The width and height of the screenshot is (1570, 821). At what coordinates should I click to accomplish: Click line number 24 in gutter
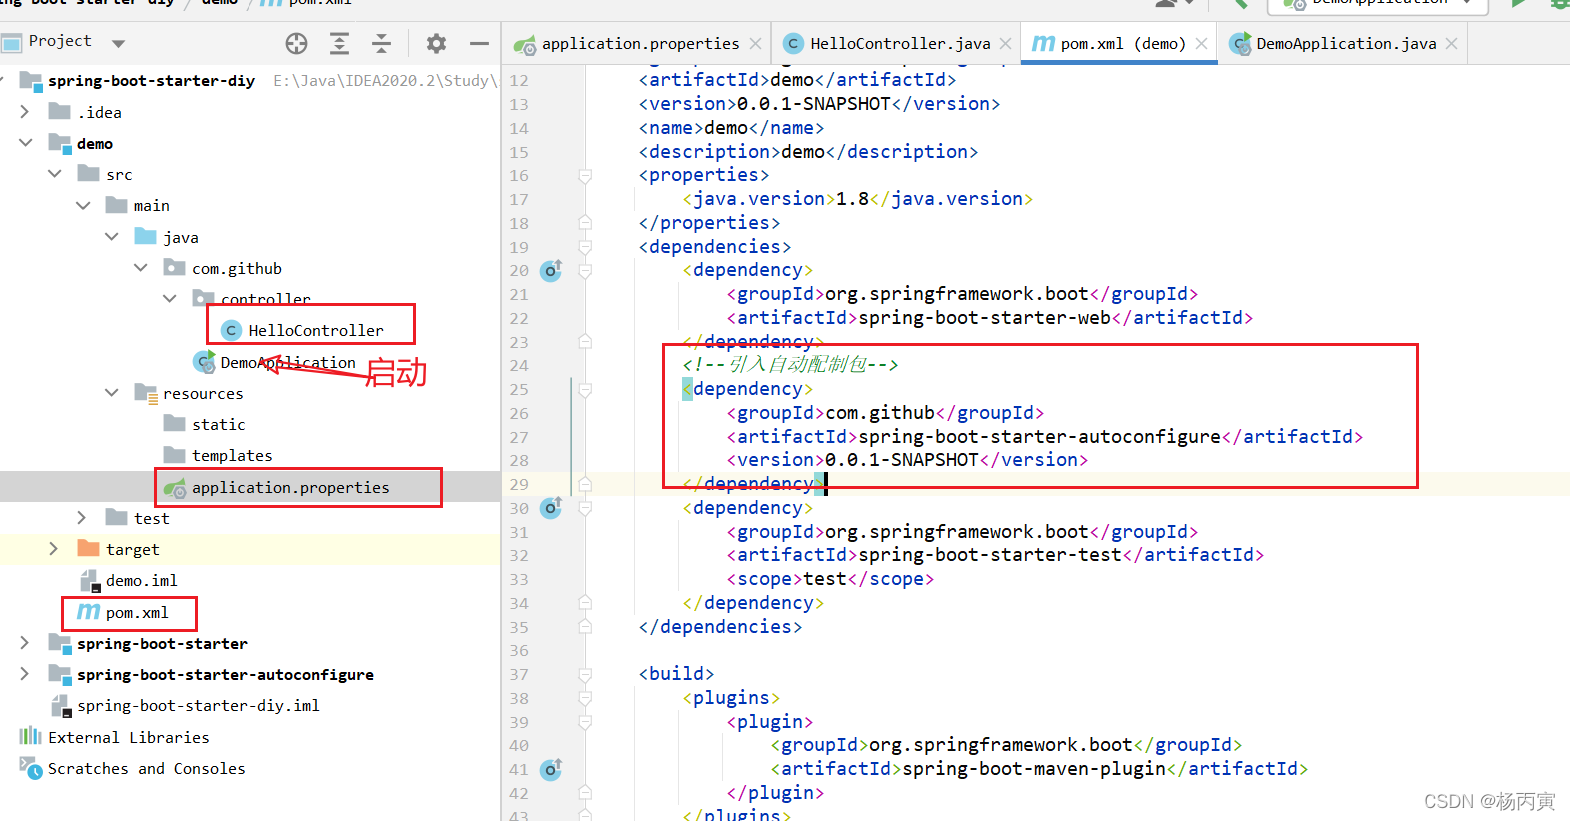(x=519, y=365)
